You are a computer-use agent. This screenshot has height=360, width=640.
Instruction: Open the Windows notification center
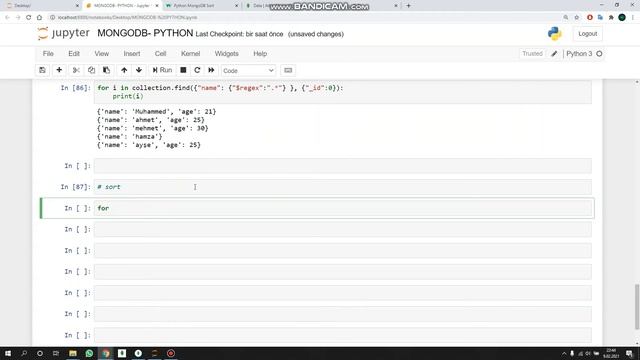coord(629,353)
